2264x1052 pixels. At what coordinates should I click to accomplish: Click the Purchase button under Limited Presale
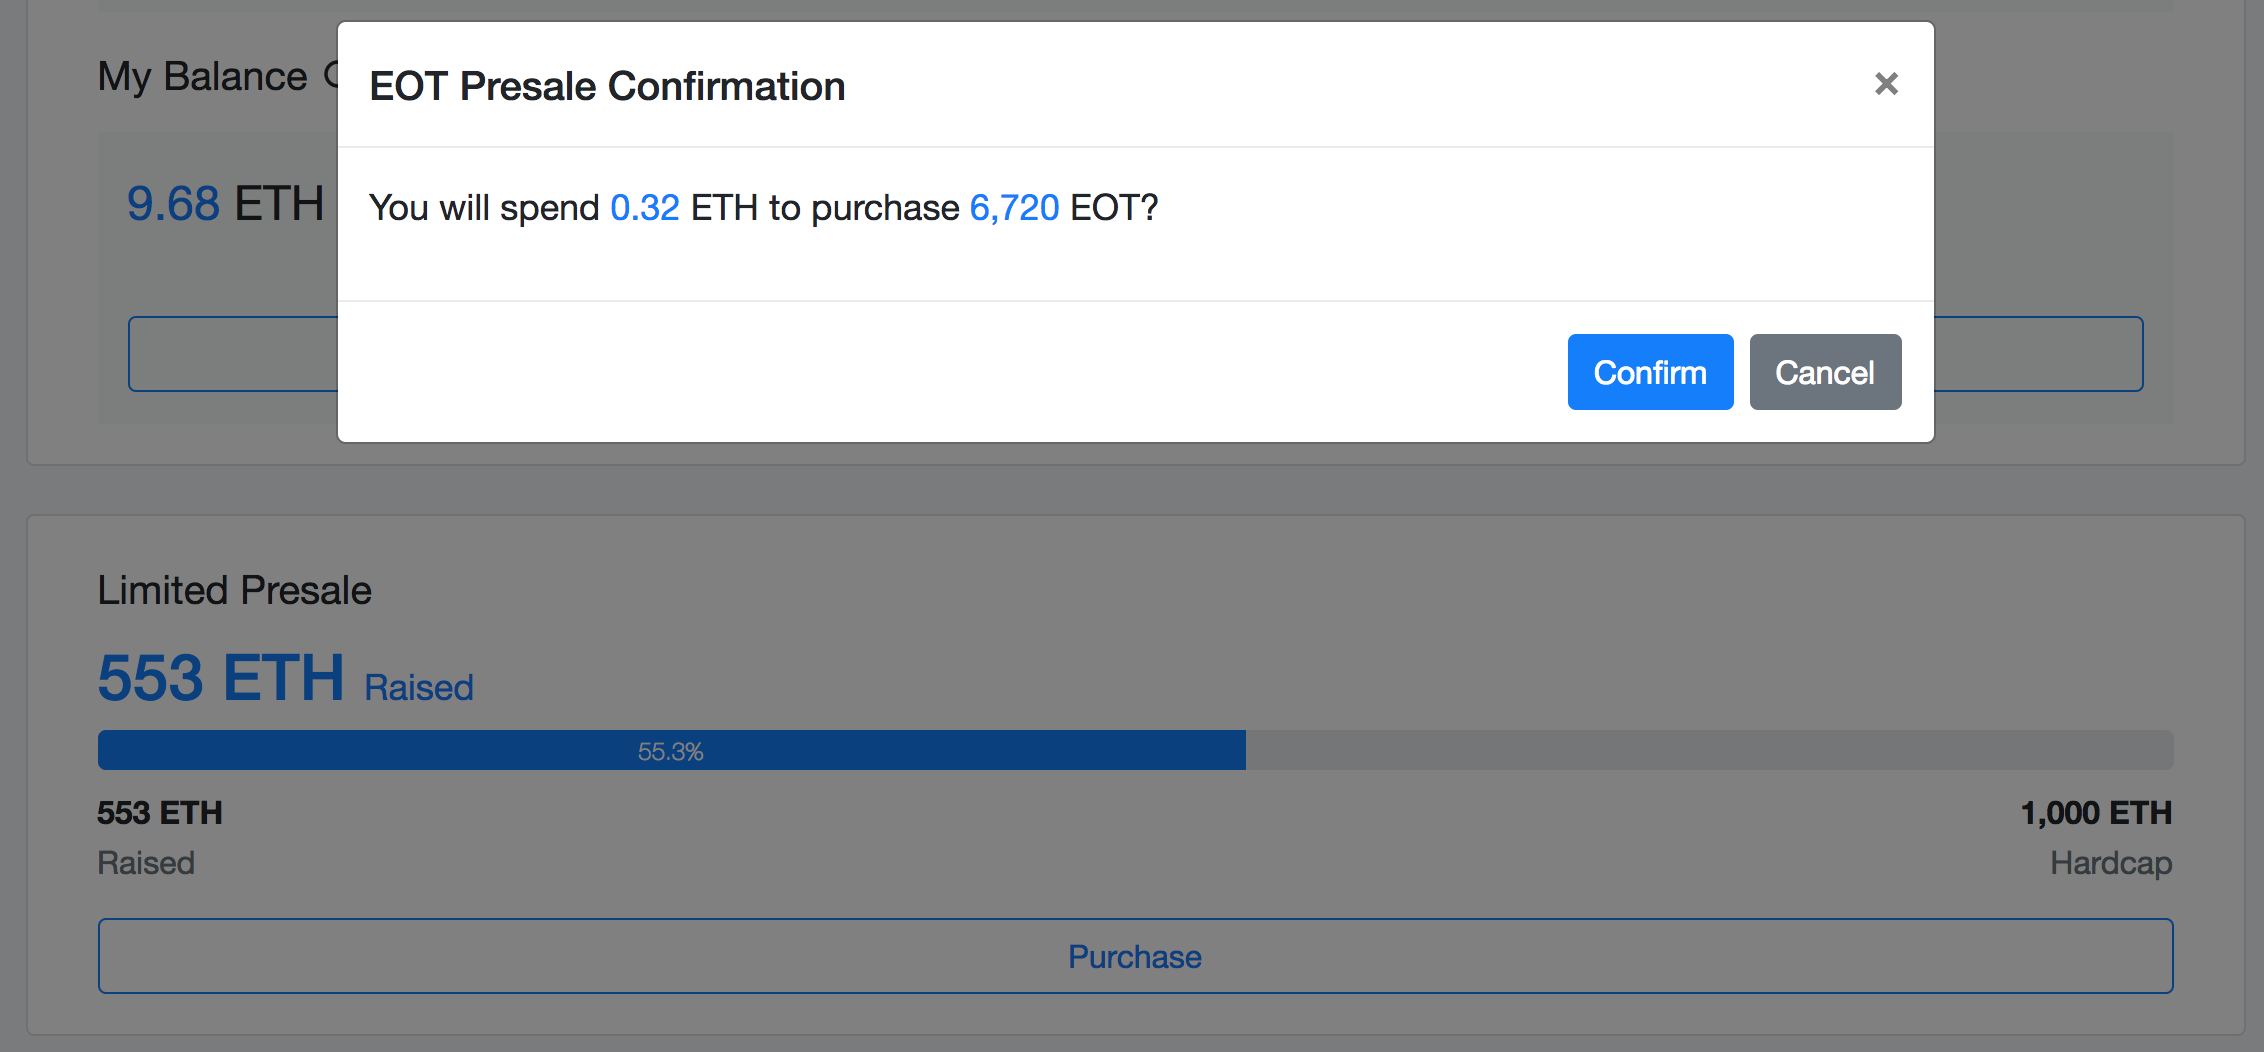[1135, 956]
